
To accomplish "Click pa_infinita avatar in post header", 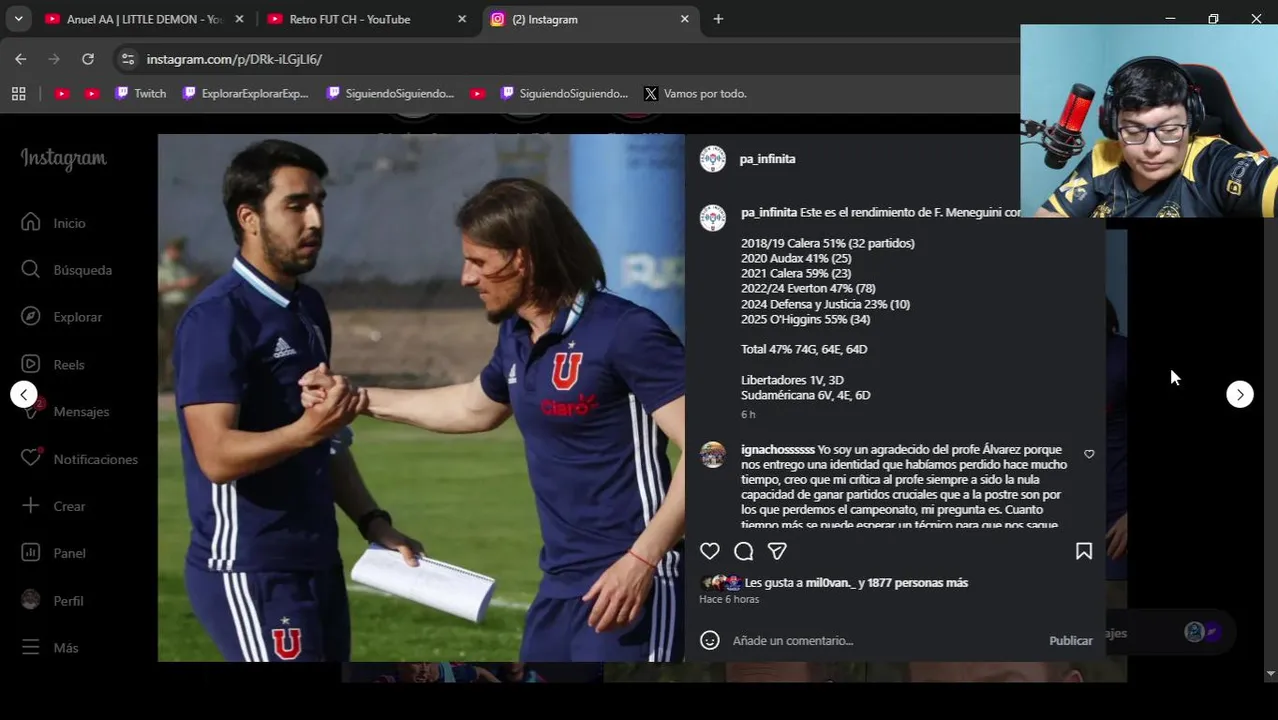I will click(x=713, y=159).
